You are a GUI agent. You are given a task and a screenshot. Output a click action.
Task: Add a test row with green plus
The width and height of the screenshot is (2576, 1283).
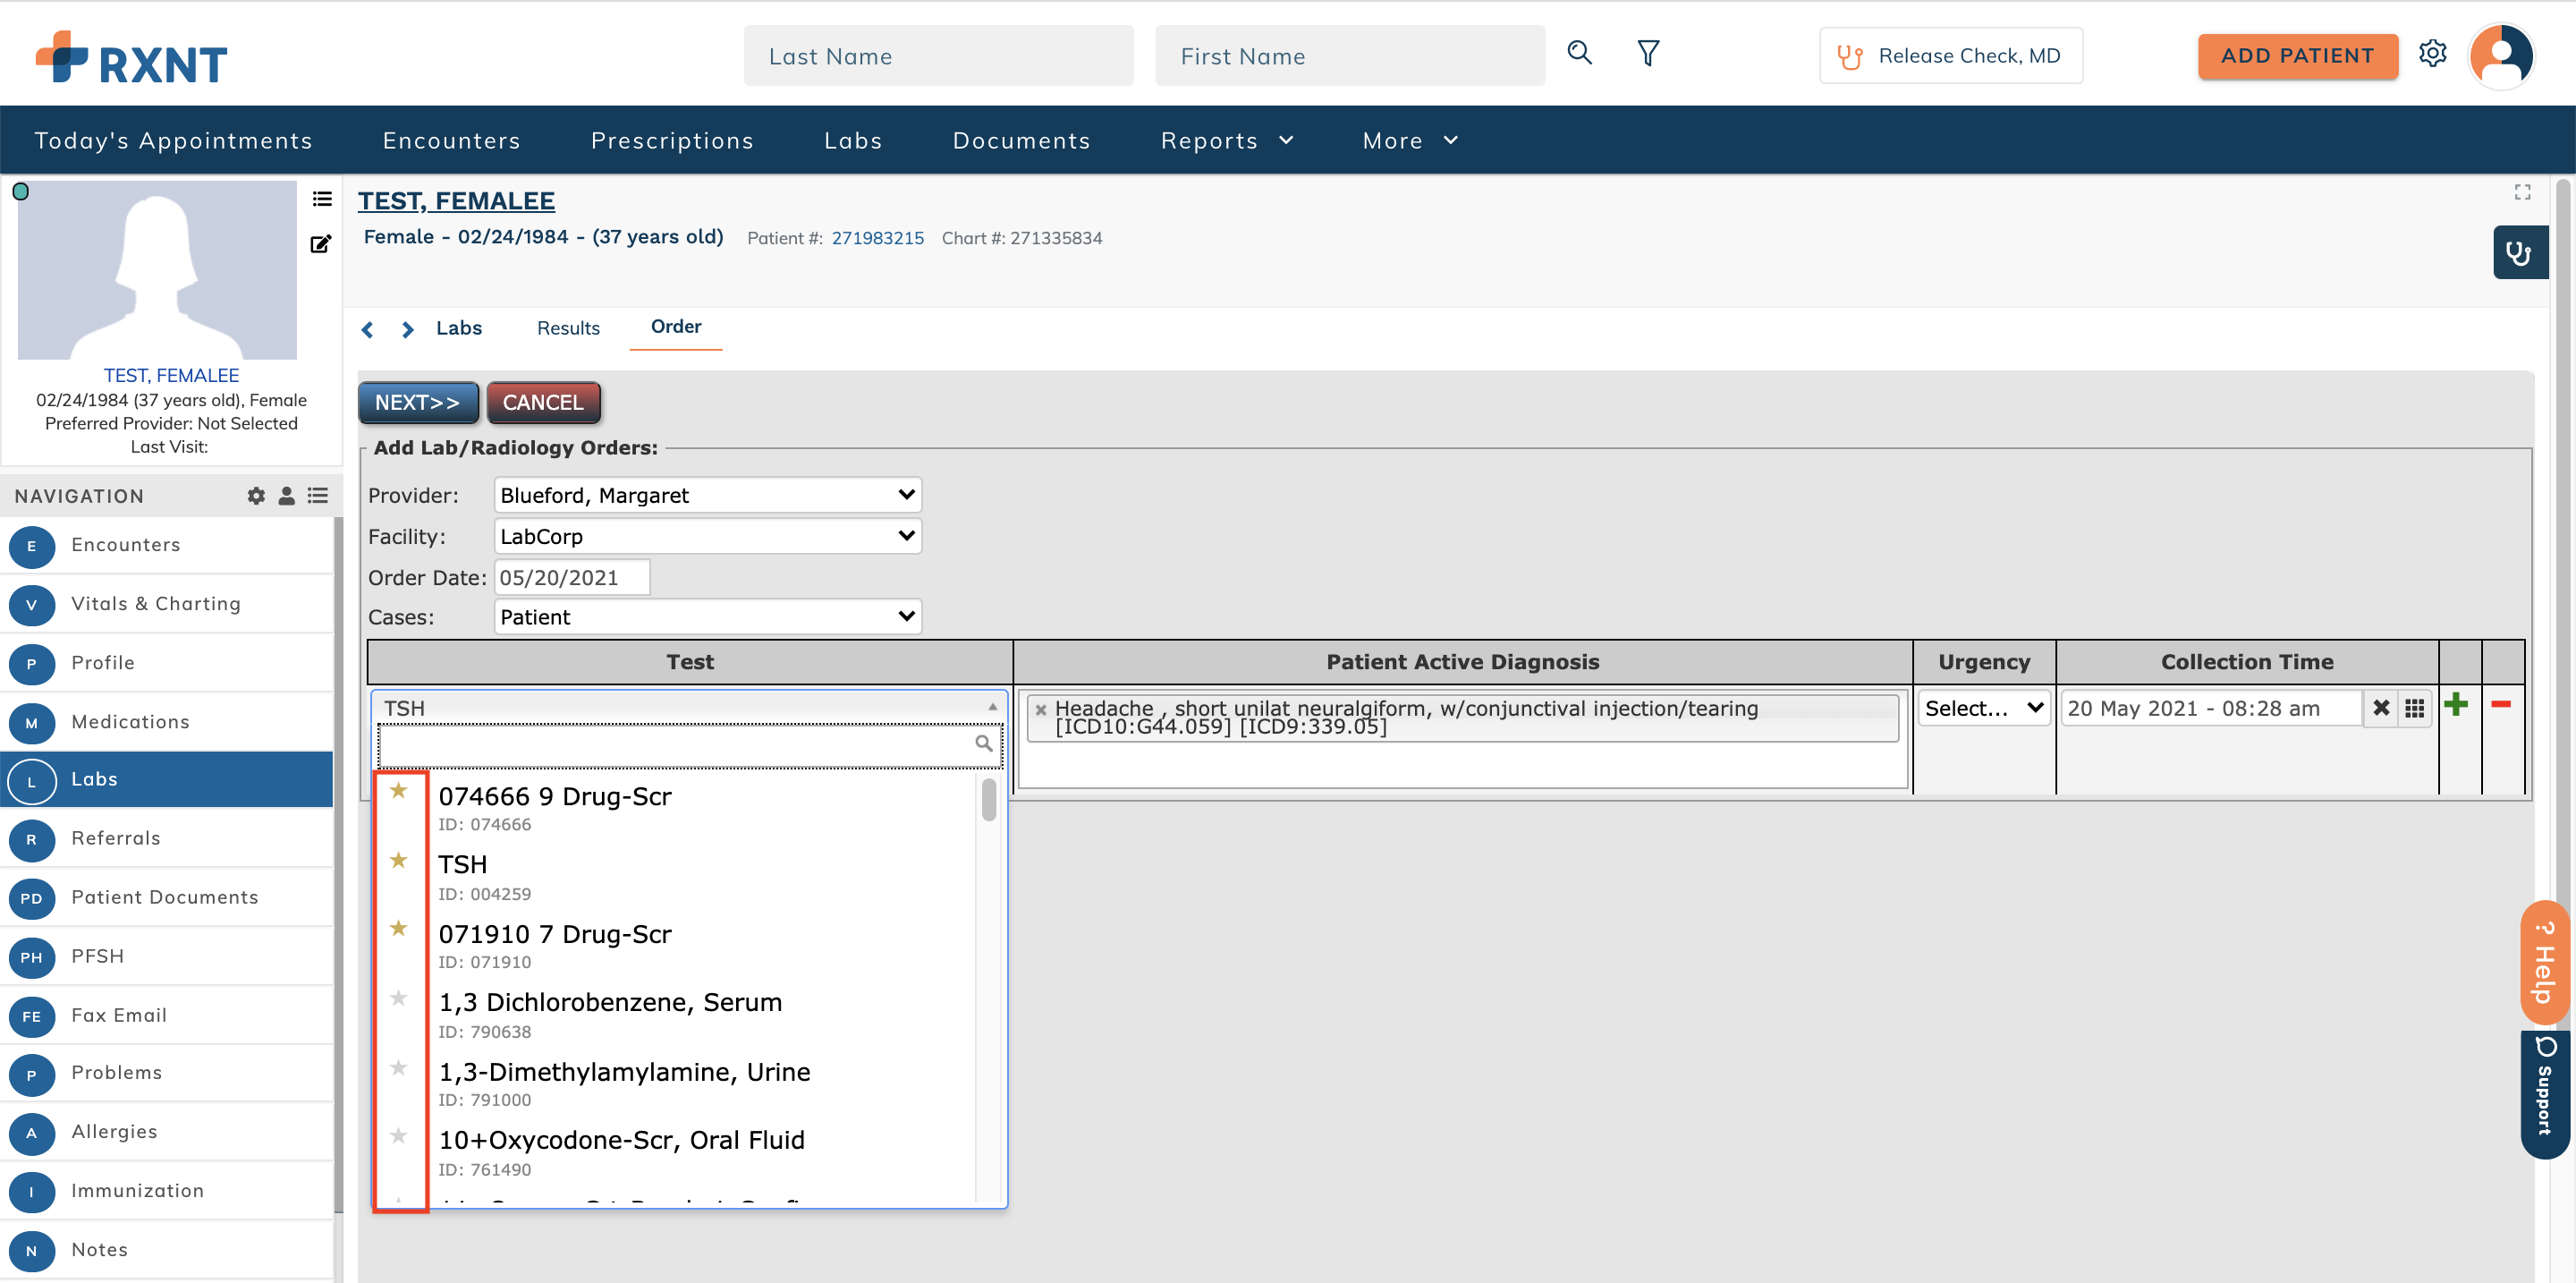click(x=2456, y=705)
